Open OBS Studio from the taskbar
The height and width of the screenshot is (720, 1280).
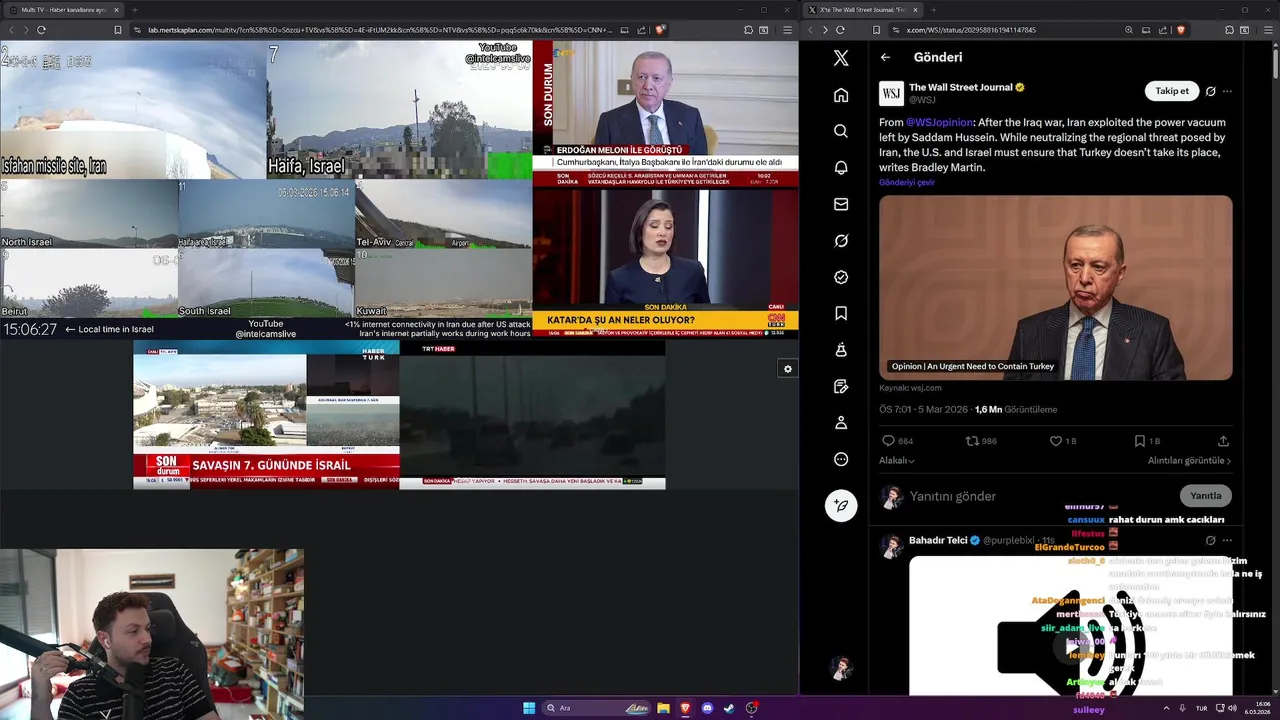tap(751, 708)
